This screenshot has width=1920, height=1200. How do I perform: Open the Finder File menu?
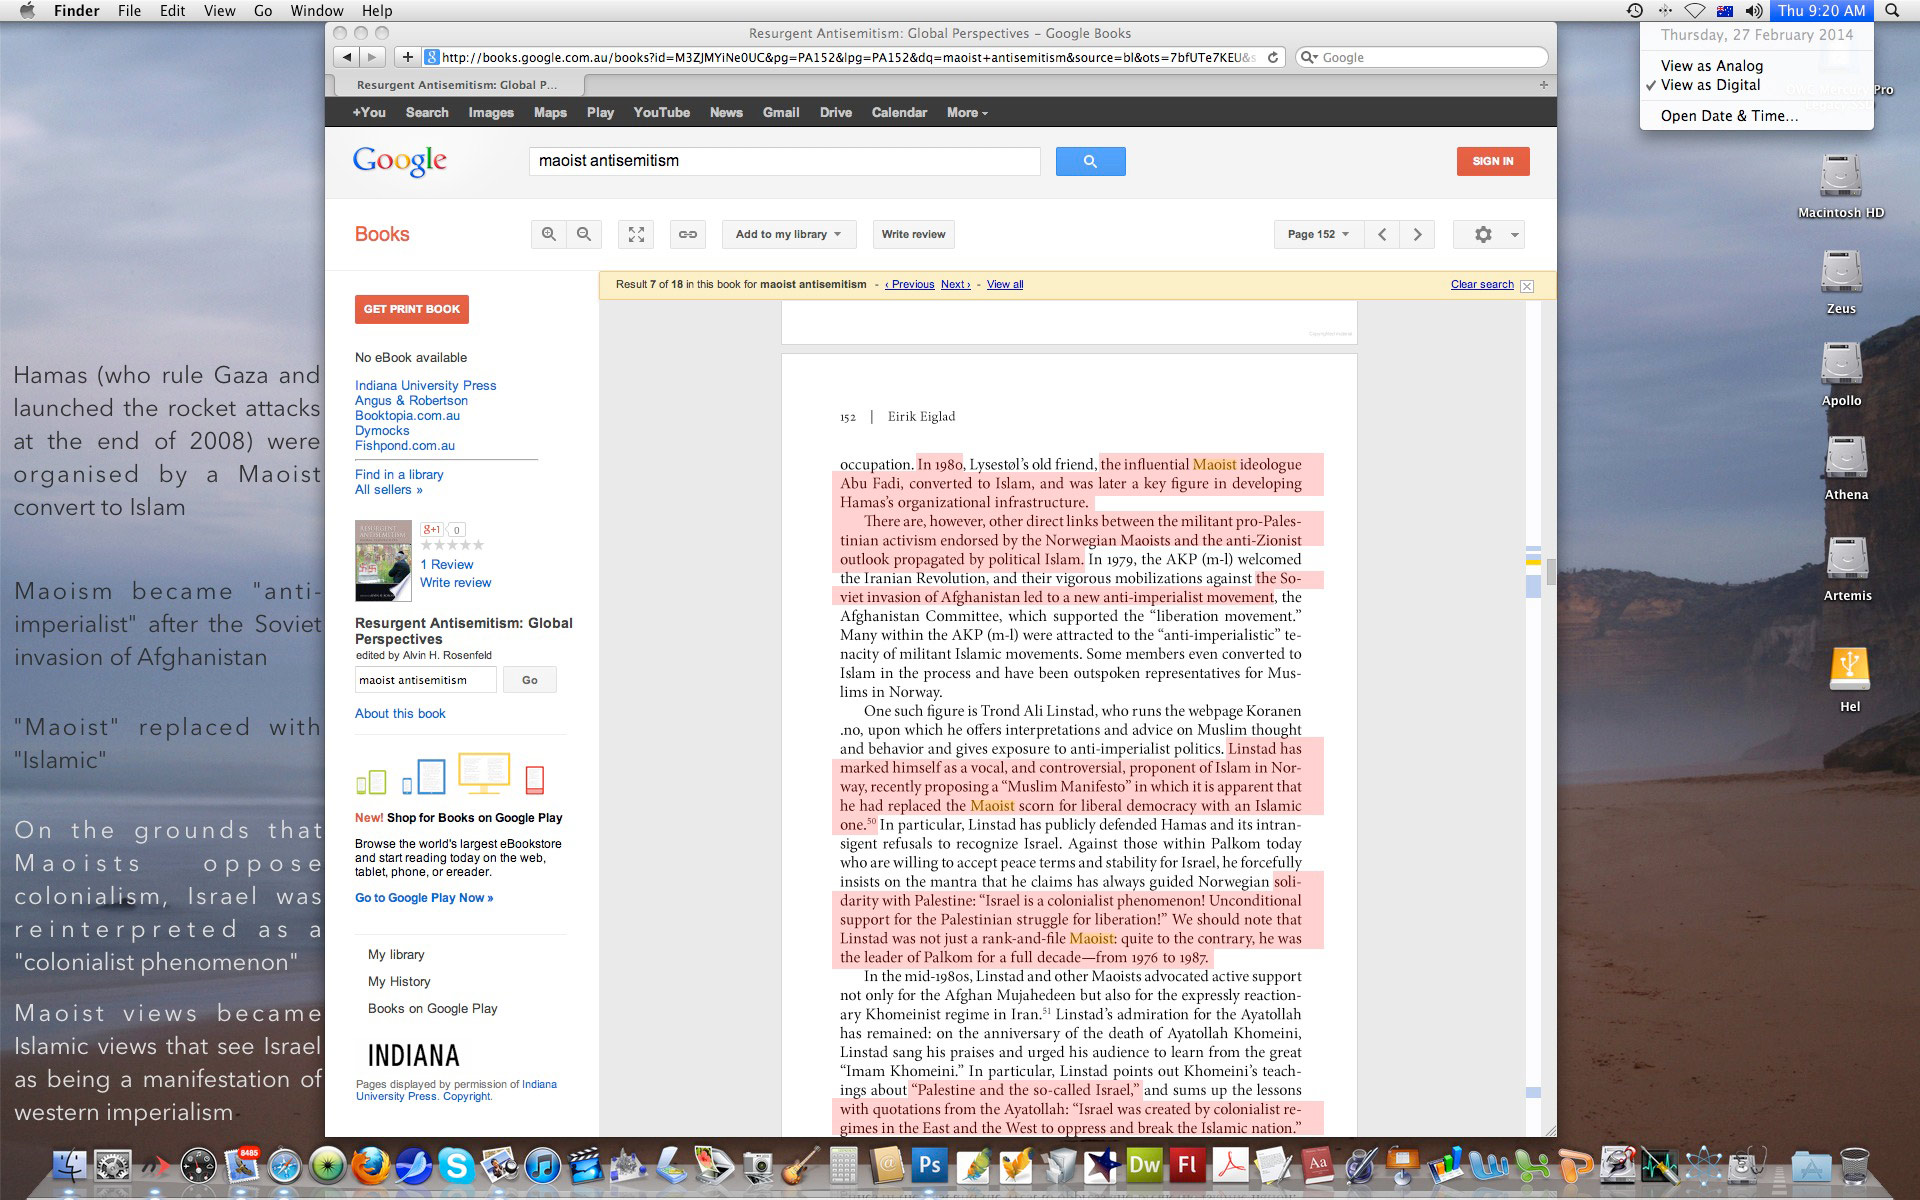pos(129,10)
